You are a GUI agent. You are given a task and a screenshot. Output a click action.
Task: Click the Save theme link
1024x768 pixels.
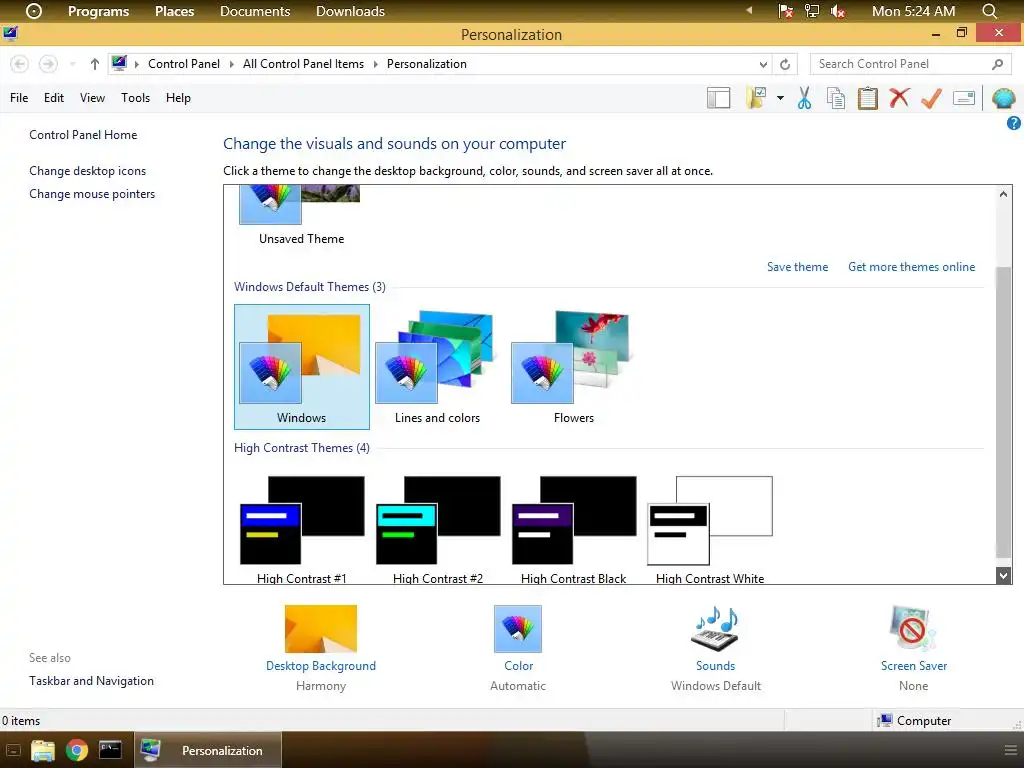(797, 266)
